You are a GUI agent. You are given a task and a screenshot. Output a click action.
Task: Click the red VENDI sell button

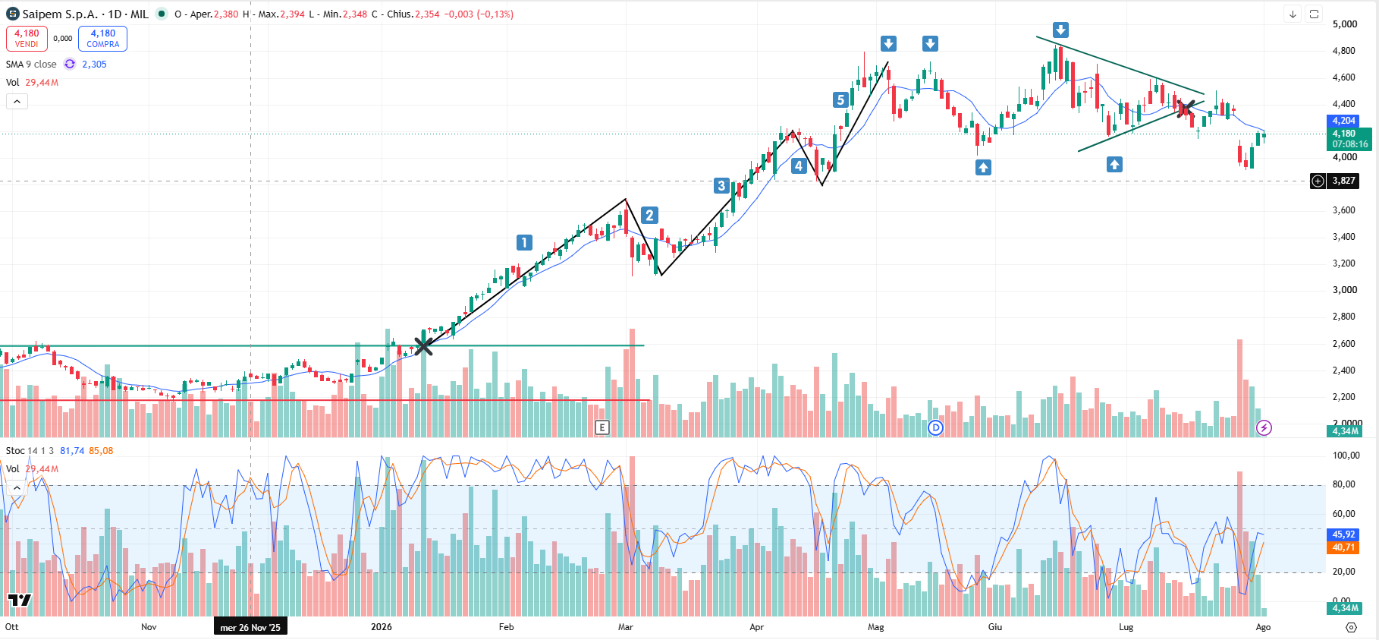coord(25,39)
